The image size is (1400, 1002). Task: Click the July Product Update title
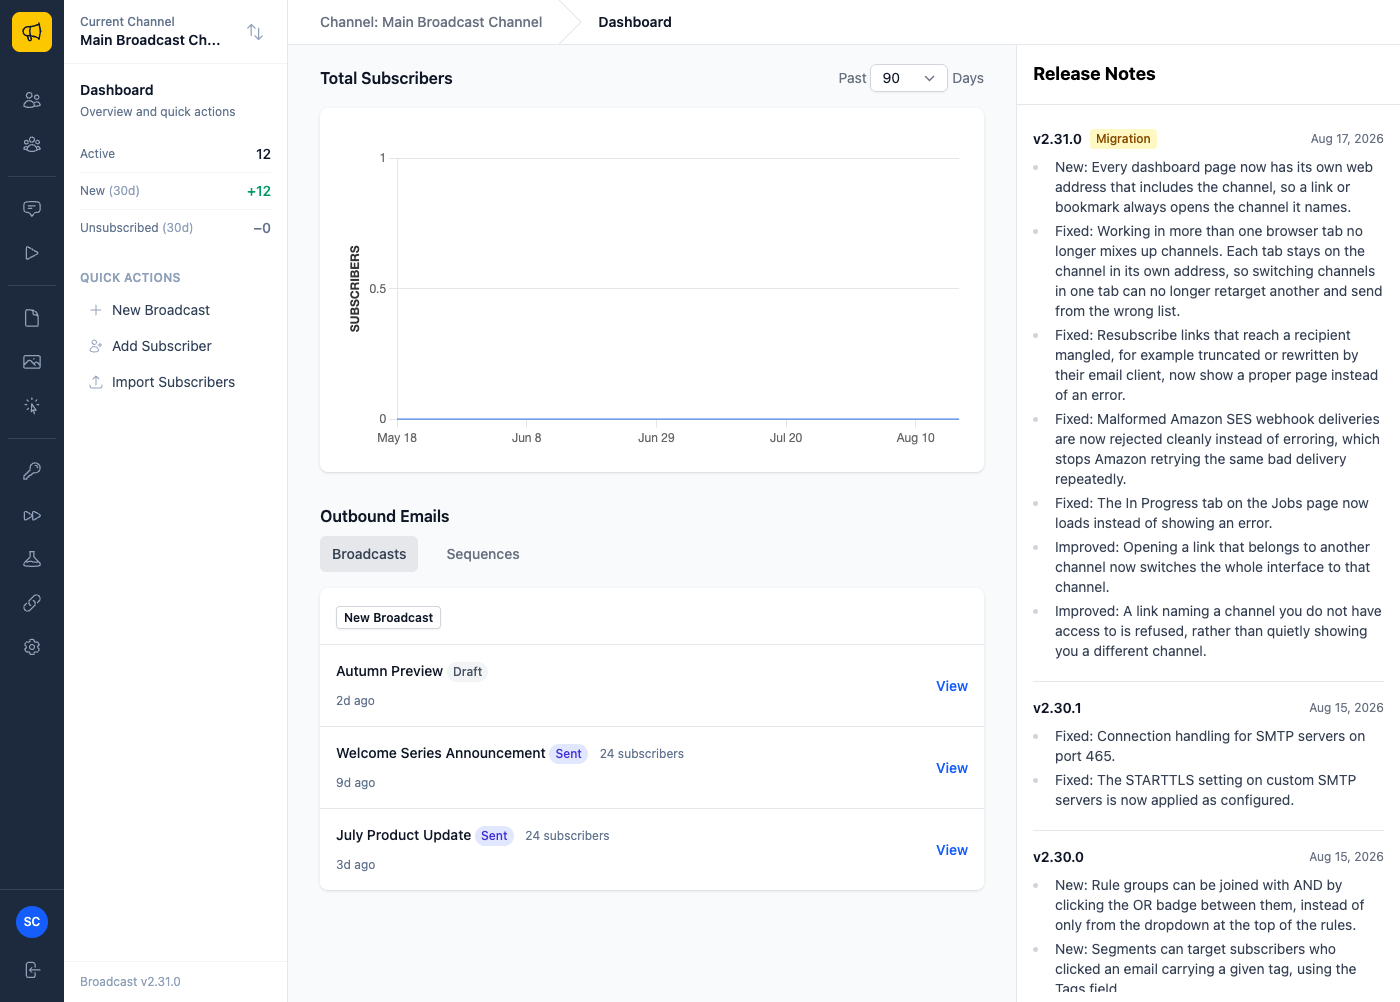click(403, 835)
